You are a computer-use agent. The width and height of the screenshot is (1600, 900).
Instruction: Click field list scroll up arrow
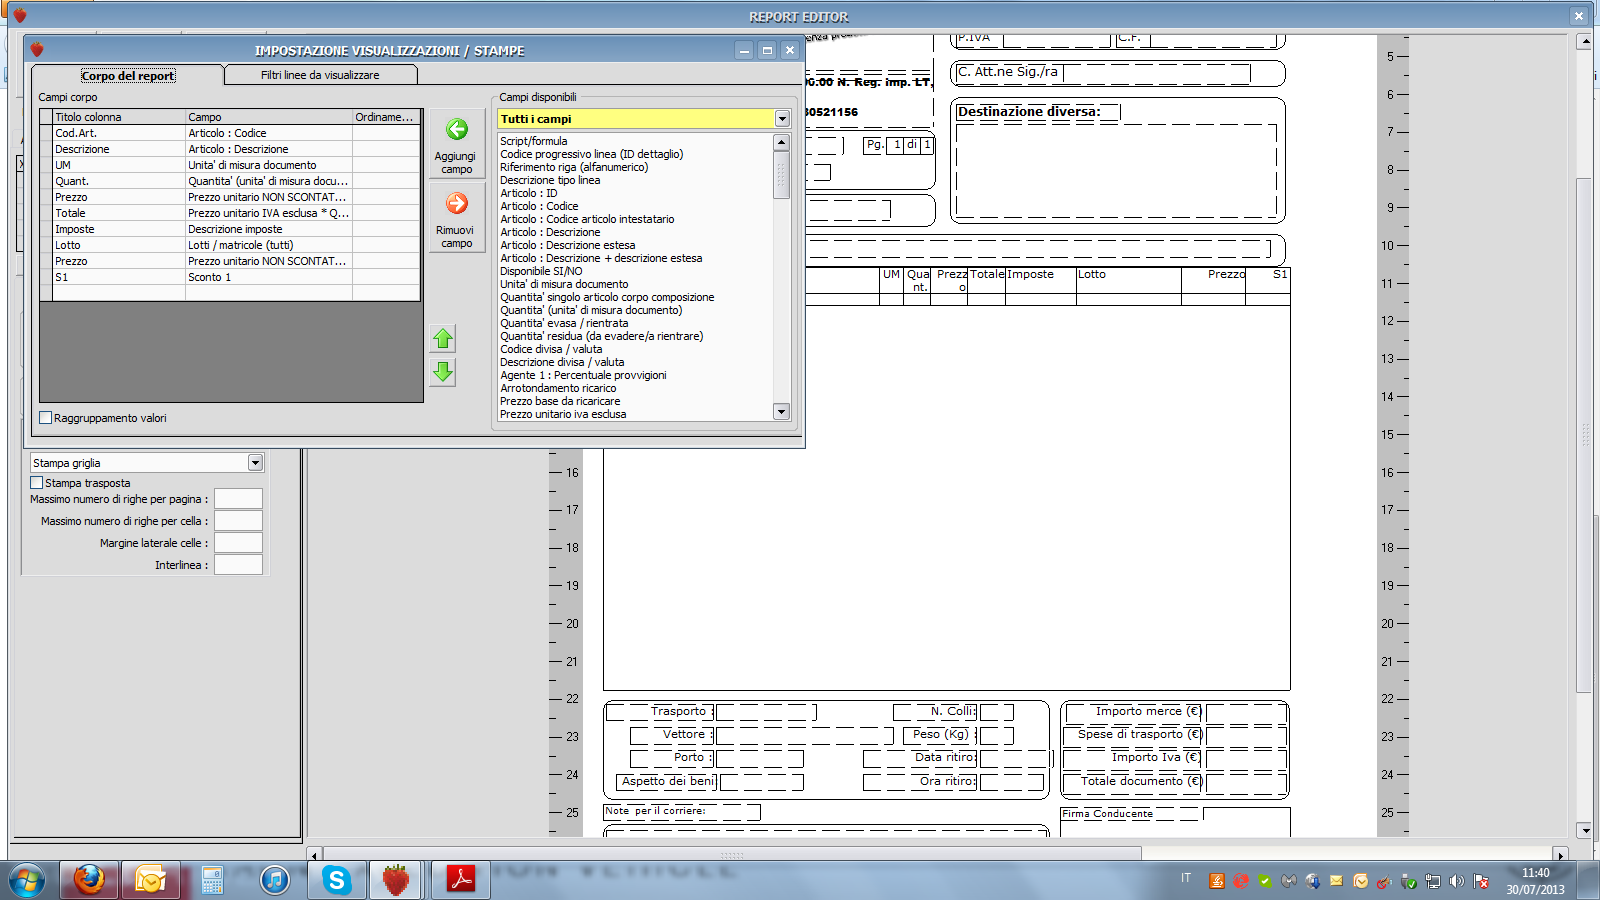[782, 143]
